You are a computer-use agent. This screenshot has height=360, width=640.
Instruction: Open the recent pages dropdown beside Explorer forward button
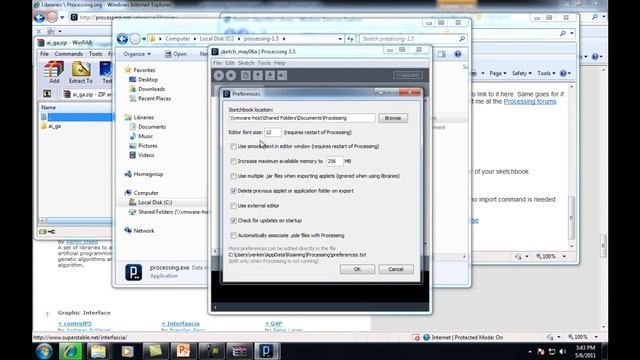(x=144, y=39)
